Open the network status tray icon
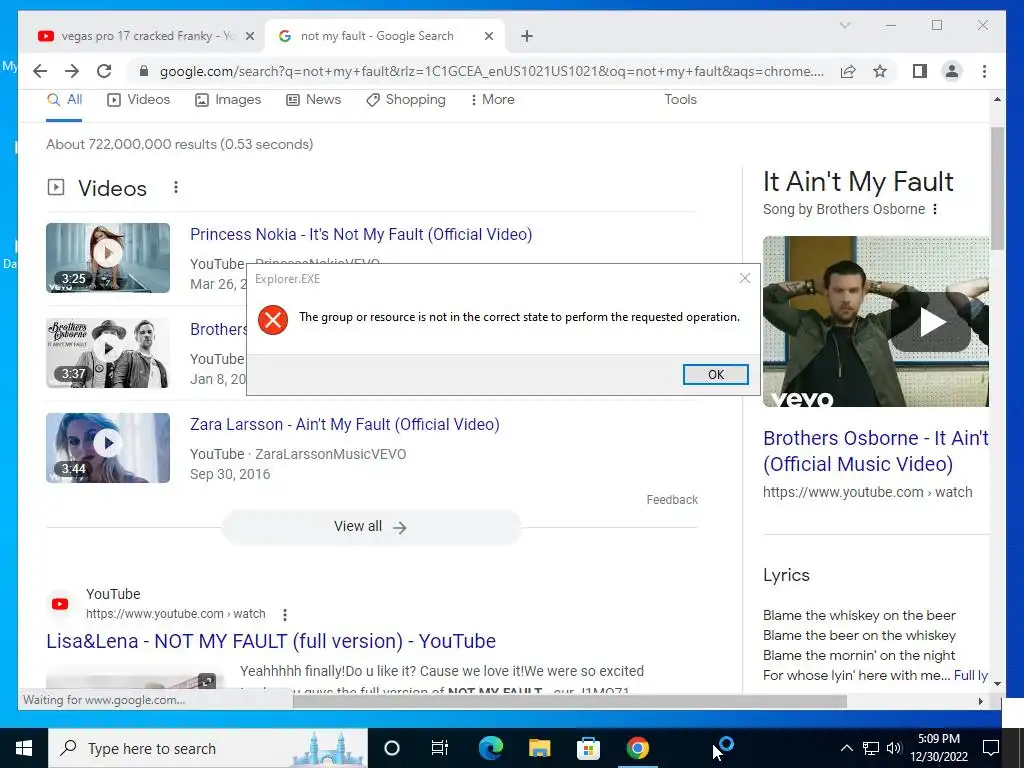Screen dimensions: 1024x768 click(x=871, y=748)
